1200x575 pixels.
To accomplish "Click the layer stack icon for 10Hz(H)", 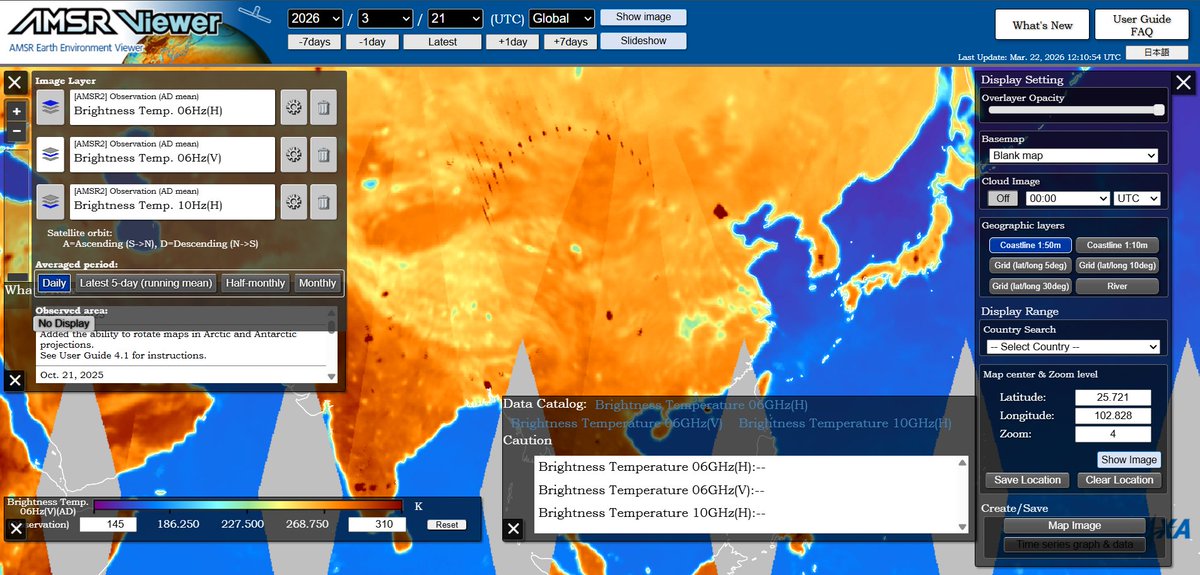I will [51, 201].
